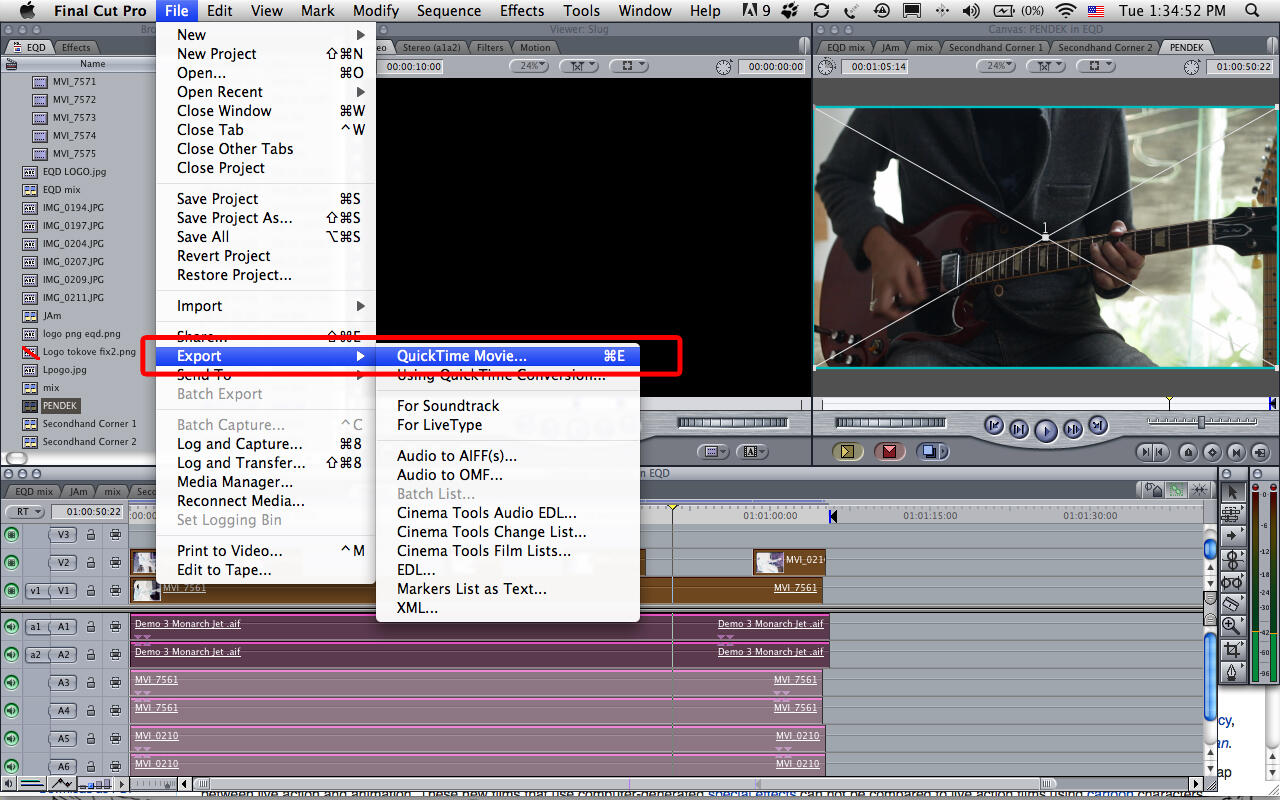Viewport: 1280px width, 800px height.
Task: Choose Audio to AIFF(s)... export option
Action: coord(508,456)
